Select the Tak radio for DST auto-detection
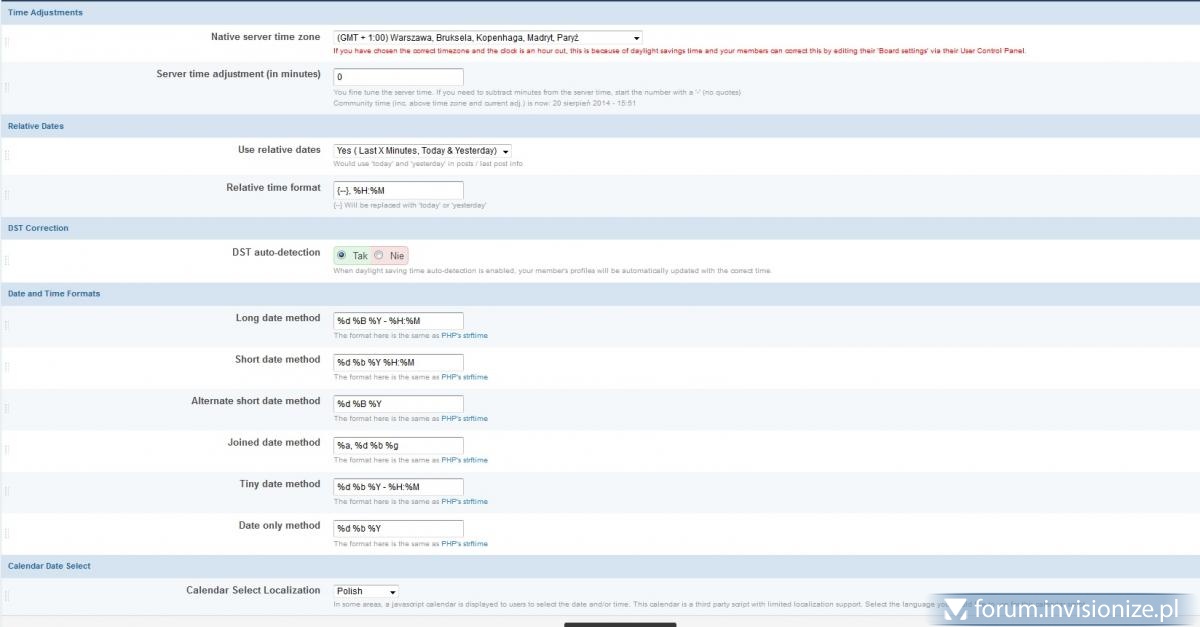Screen dimensions: 1200x627 point(342,255)
